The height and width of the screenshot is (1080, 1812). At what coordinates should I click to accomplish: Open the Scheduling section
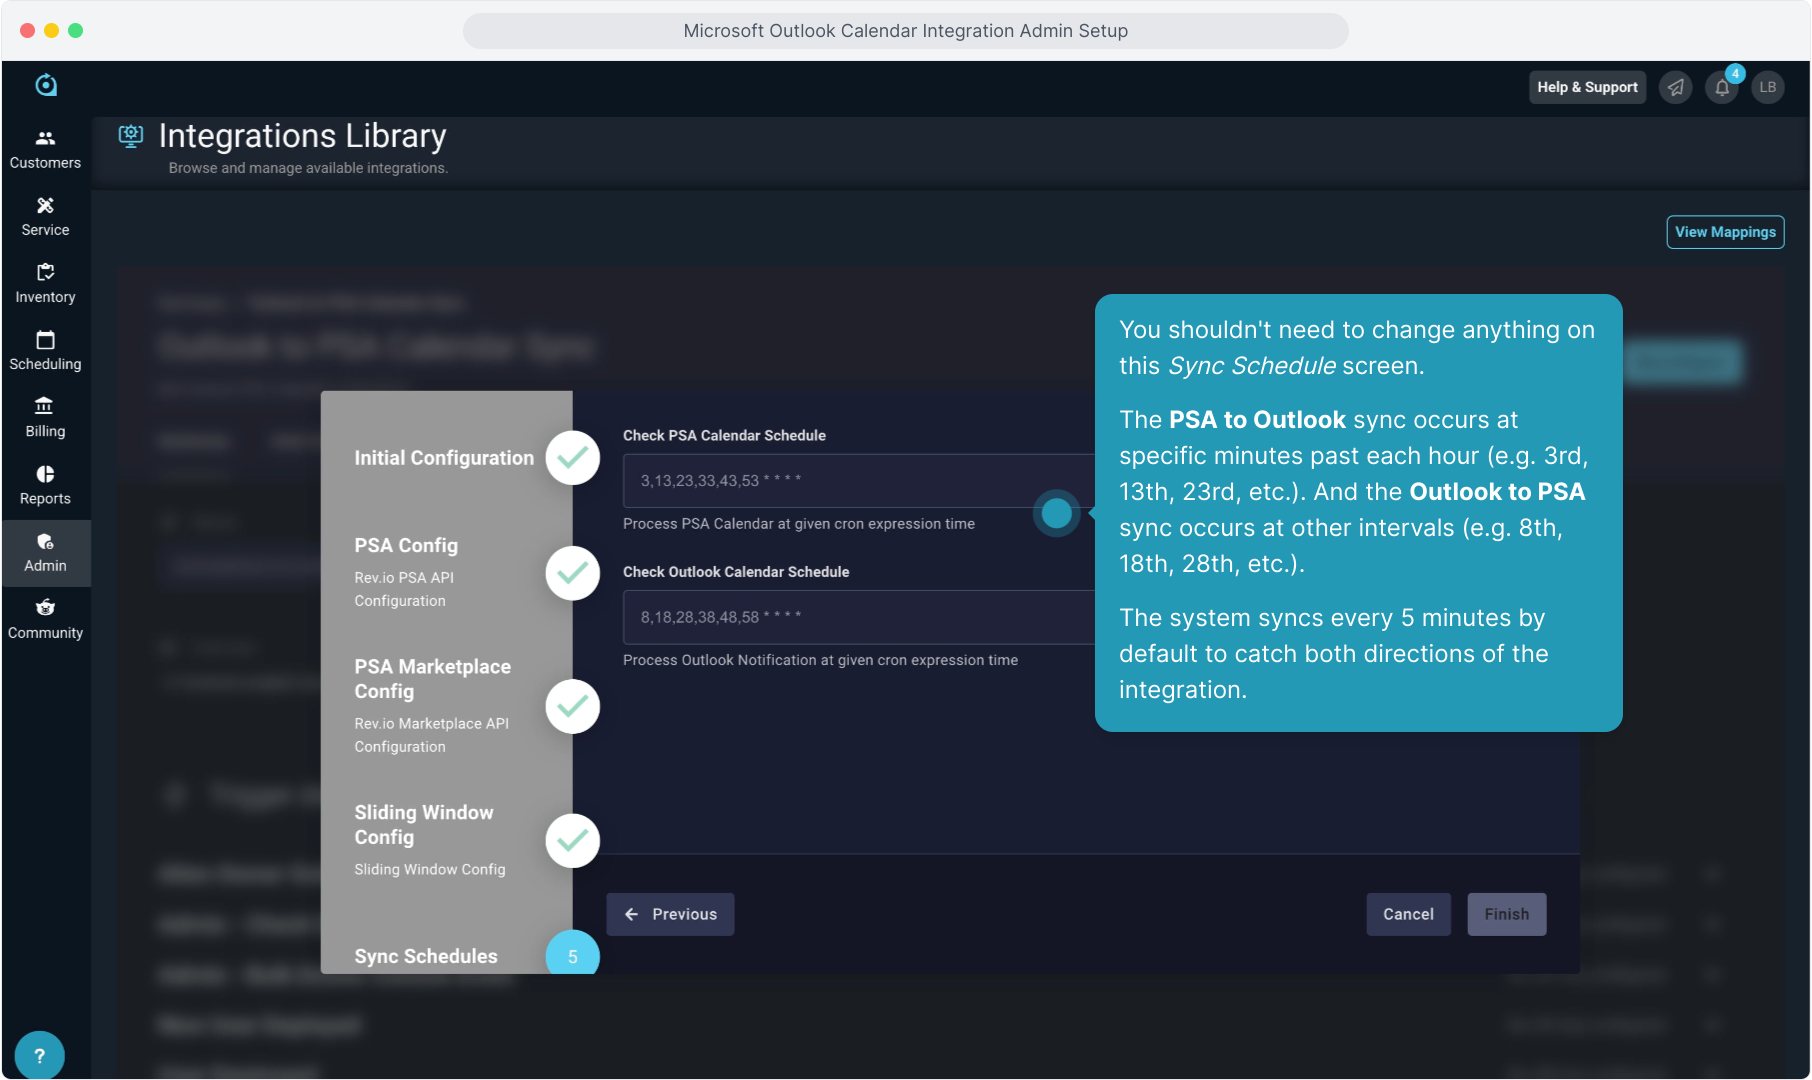pos(45,350)
